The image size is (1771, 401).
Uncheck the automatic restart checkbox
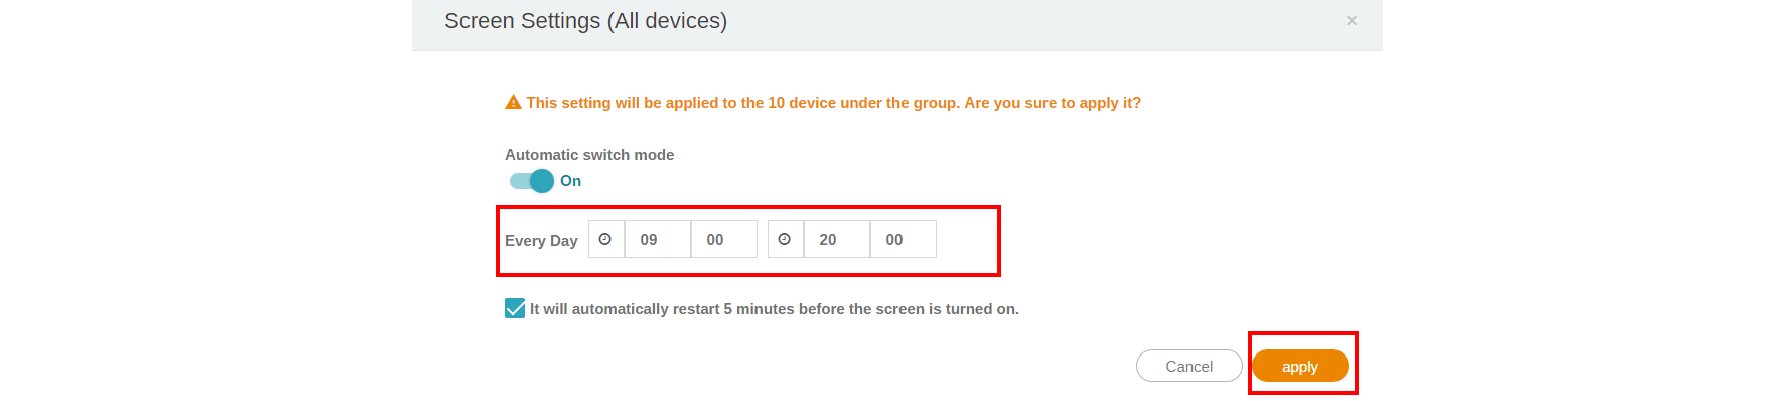[515, 308]
